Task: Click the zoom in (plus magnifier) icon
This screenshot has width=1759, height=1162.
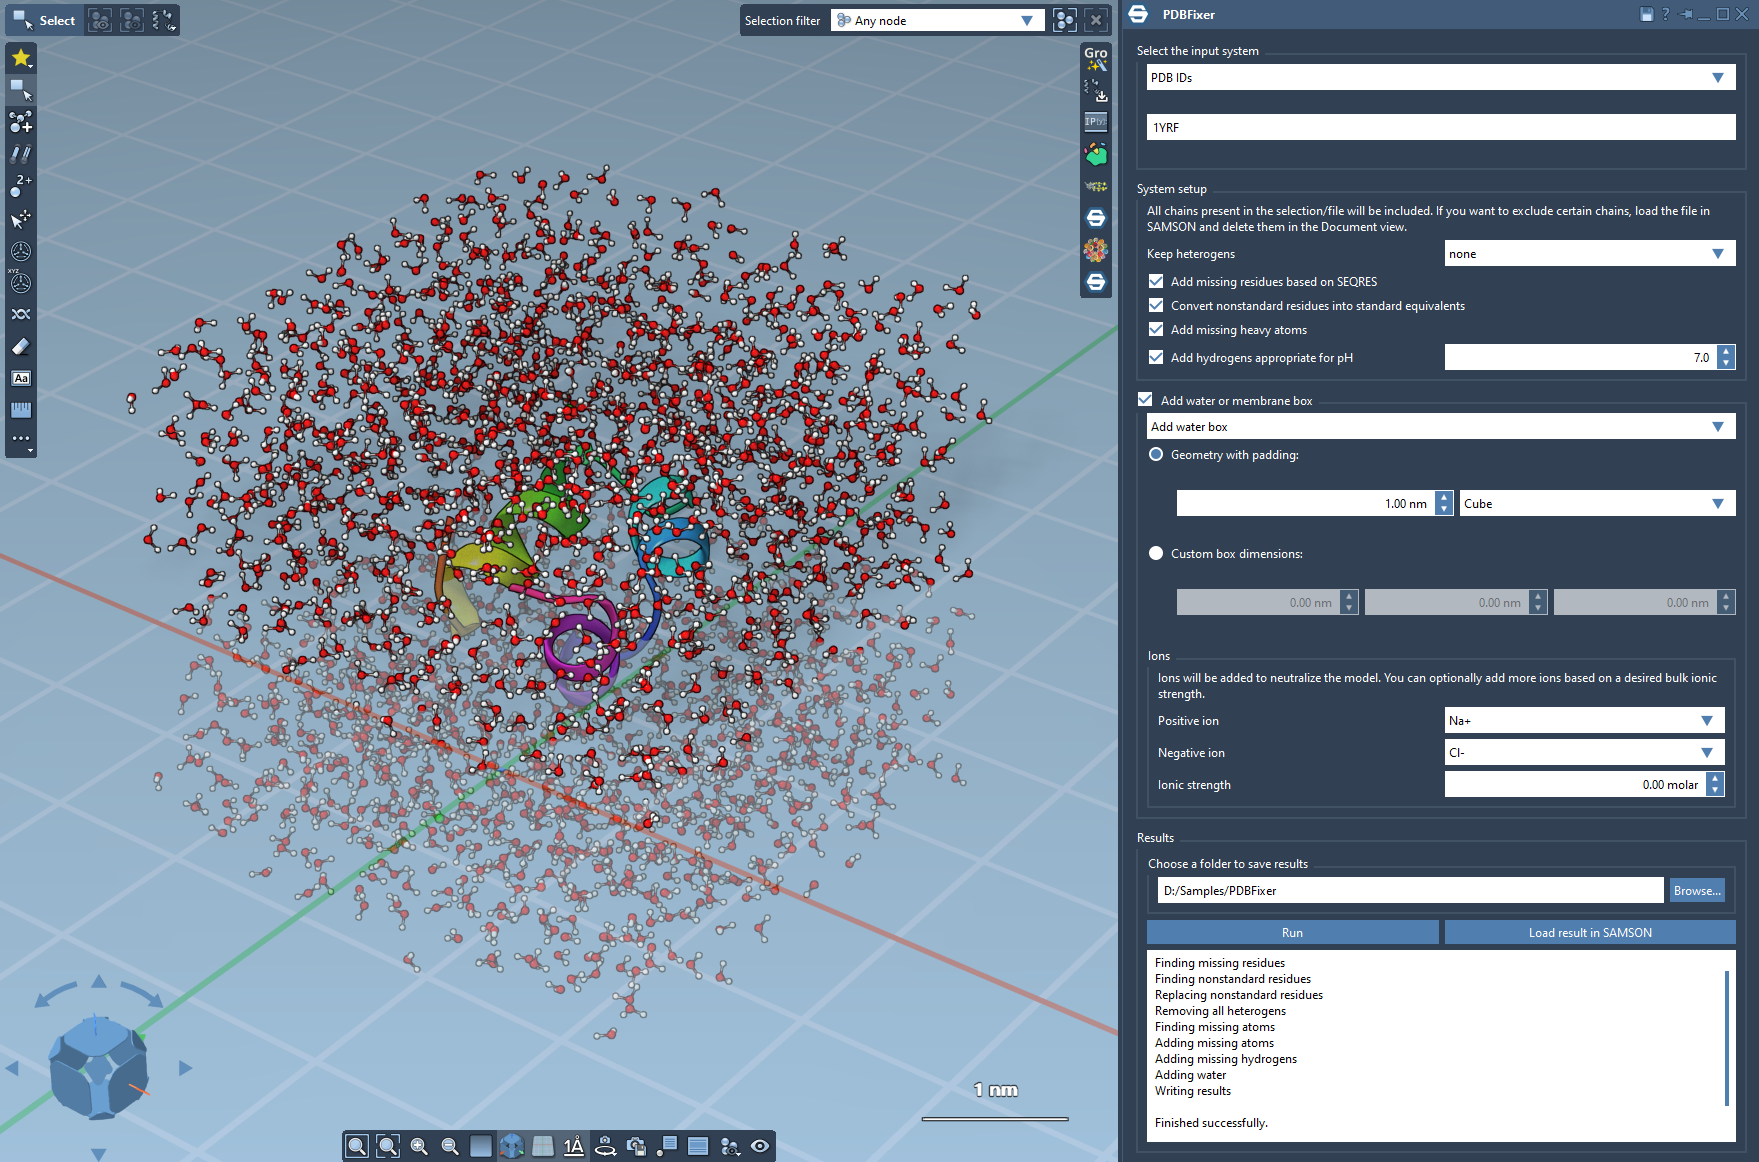Action: pyautogui.click(x=419, y=1146)
